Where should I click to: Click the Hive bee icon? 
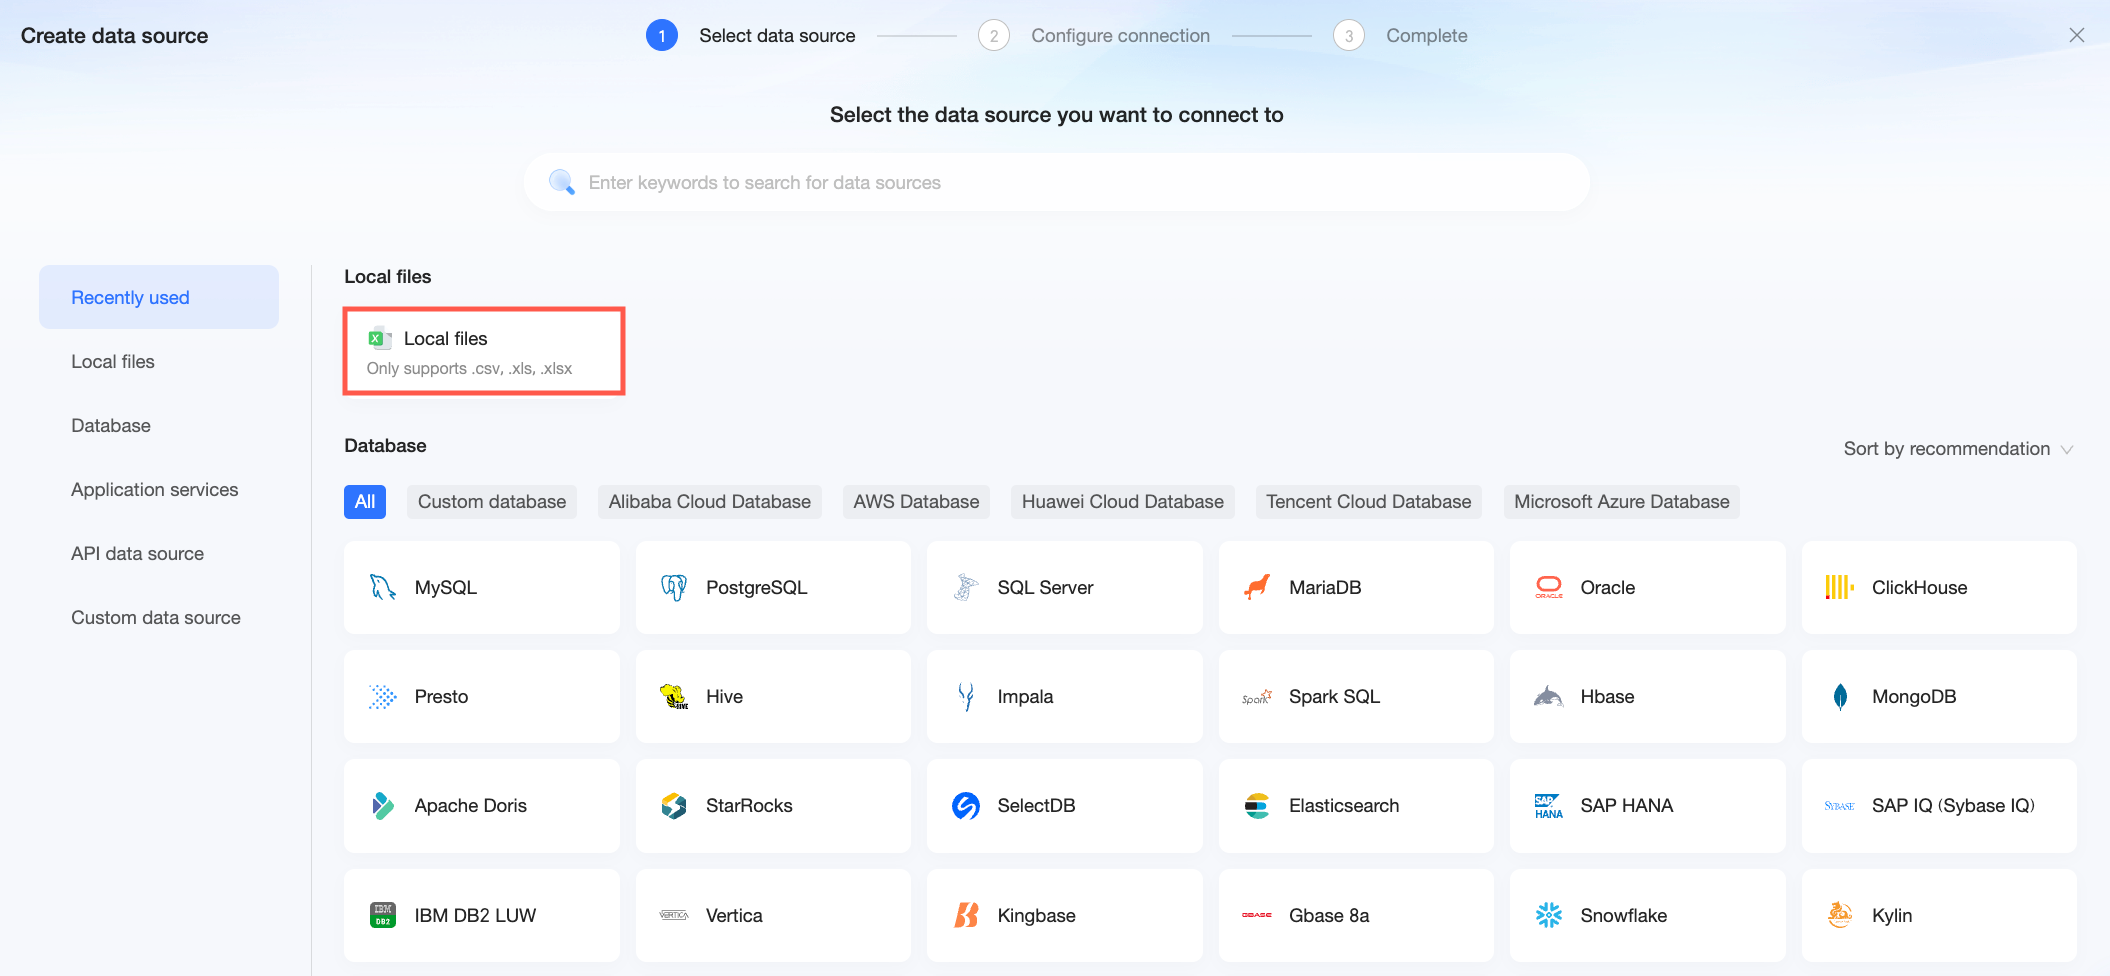(x=674, y=696)
